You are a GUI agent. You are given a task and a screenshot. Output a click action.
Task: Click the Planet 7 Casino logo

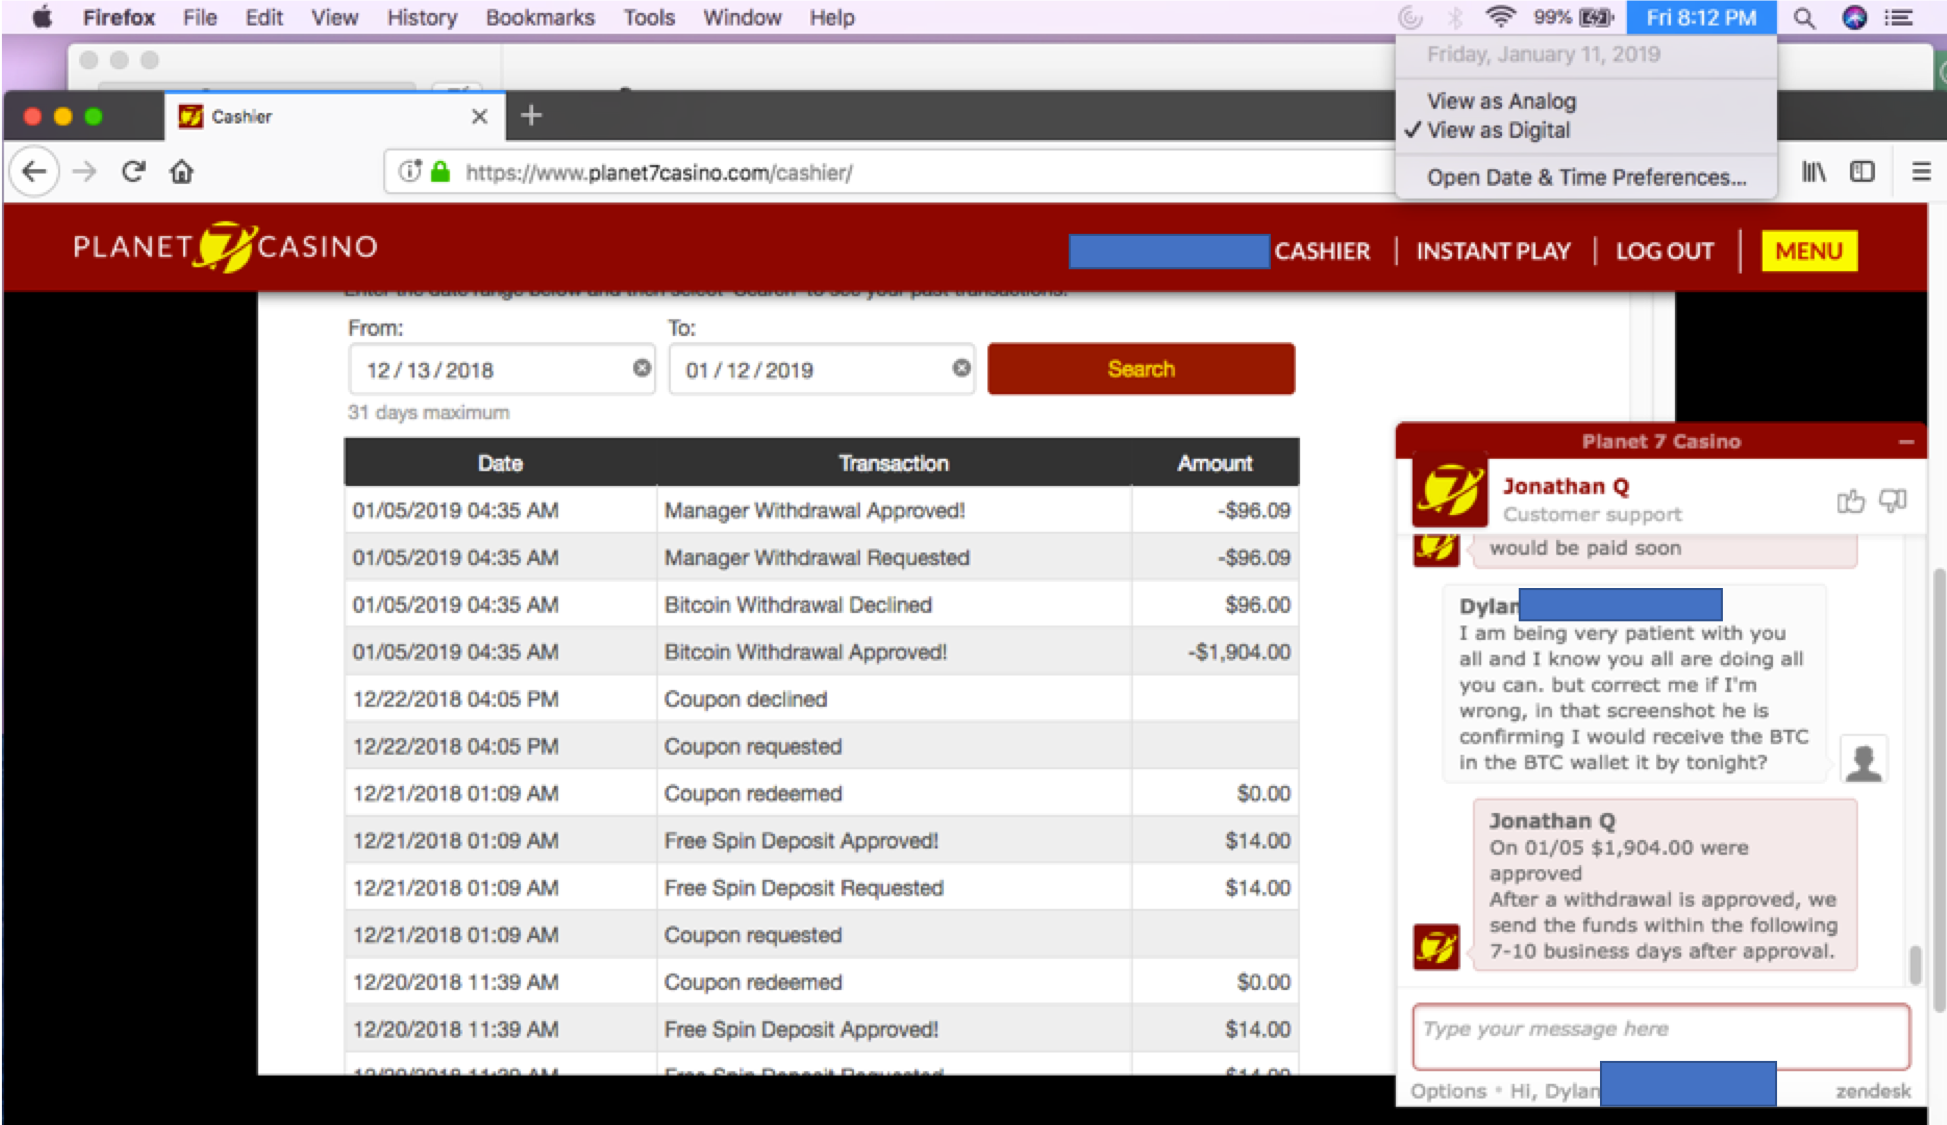coord(225,247)
